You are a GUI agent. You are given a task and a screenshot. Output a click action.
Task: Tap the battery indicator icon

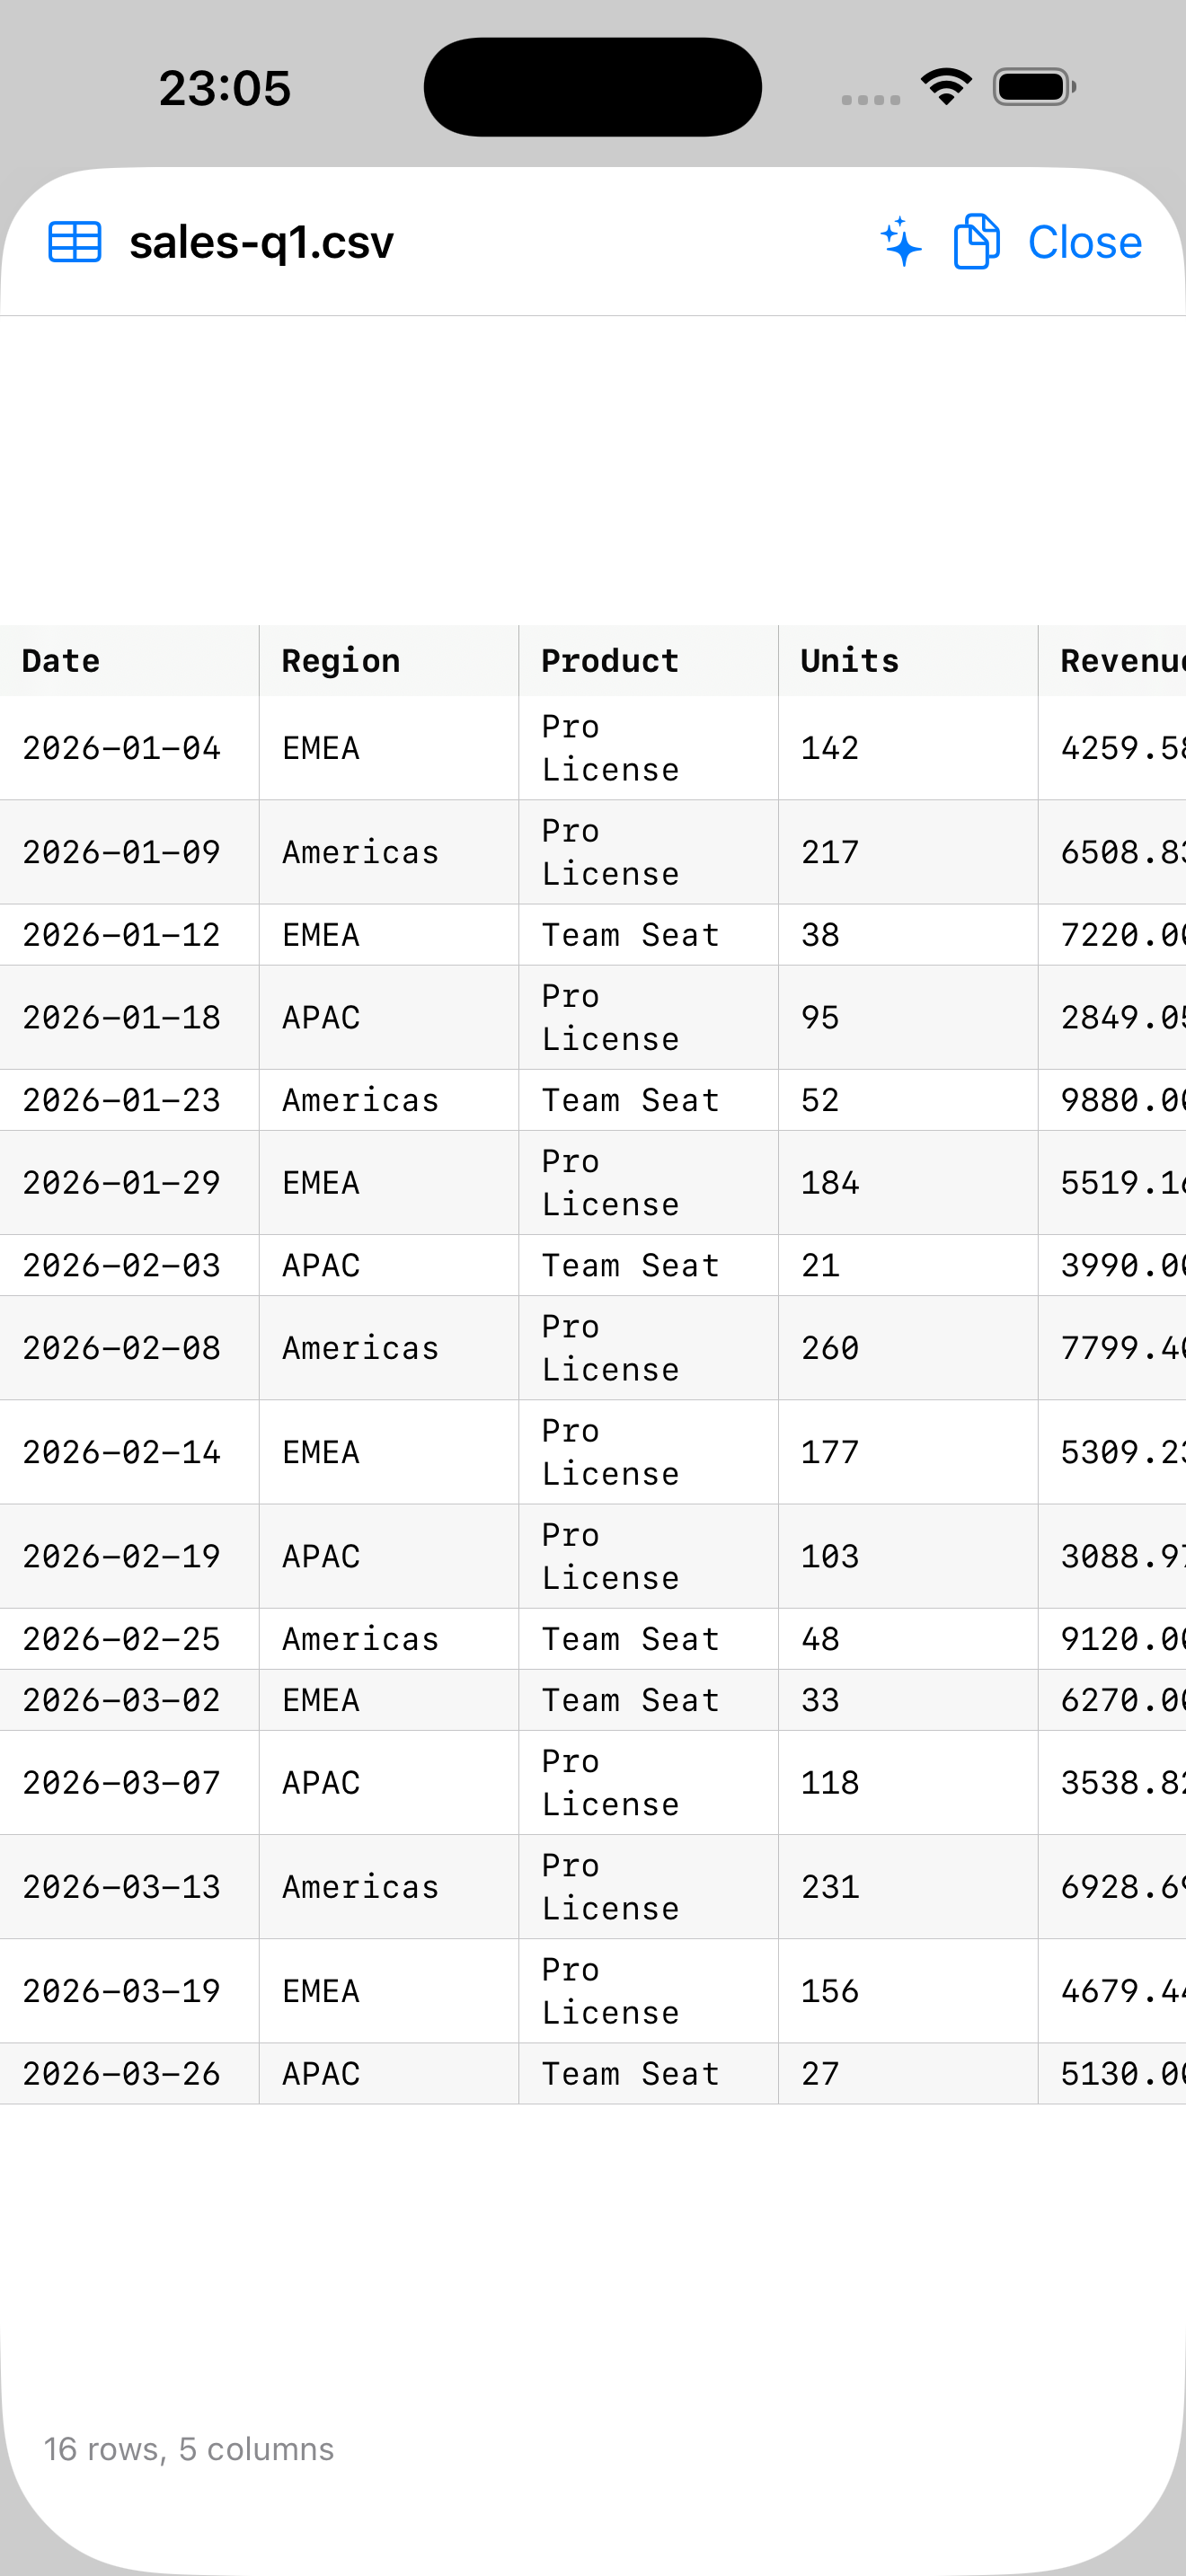point(1034,87)
